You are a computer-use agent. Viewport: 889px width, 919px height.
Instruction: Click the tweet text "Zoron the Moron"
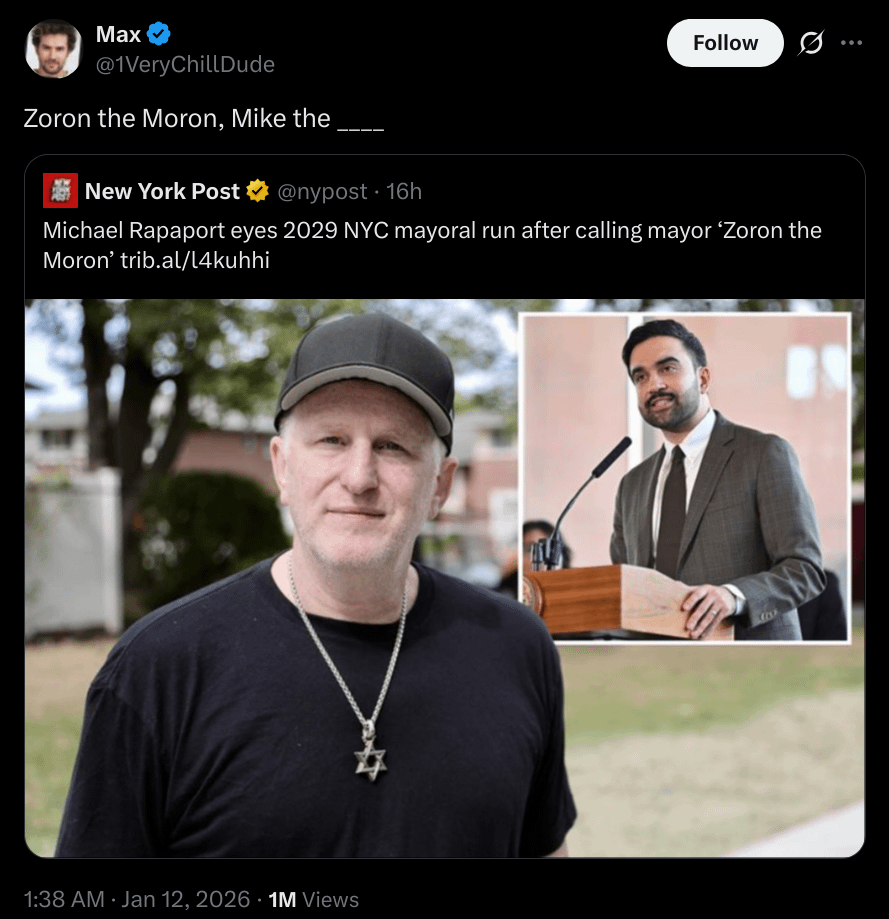point(120,118)
